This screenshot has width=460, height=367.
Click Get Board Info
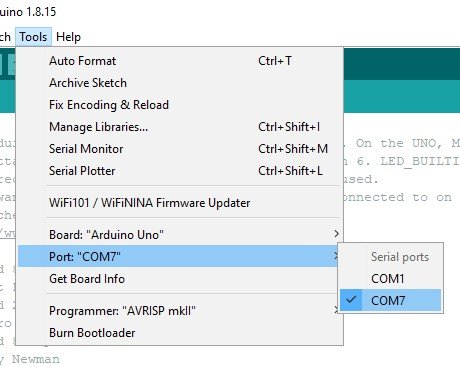[x=180, y=279]
